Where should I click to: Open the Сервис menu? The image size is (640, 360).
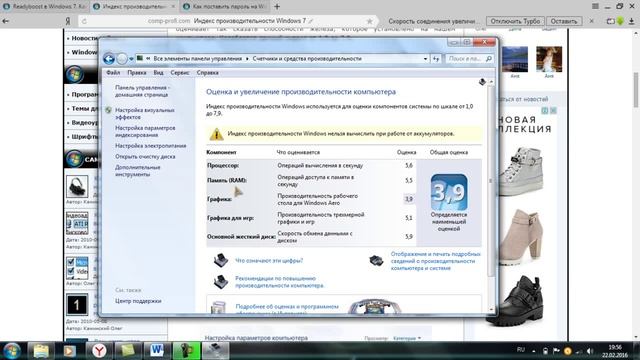(x=180, y=73)
